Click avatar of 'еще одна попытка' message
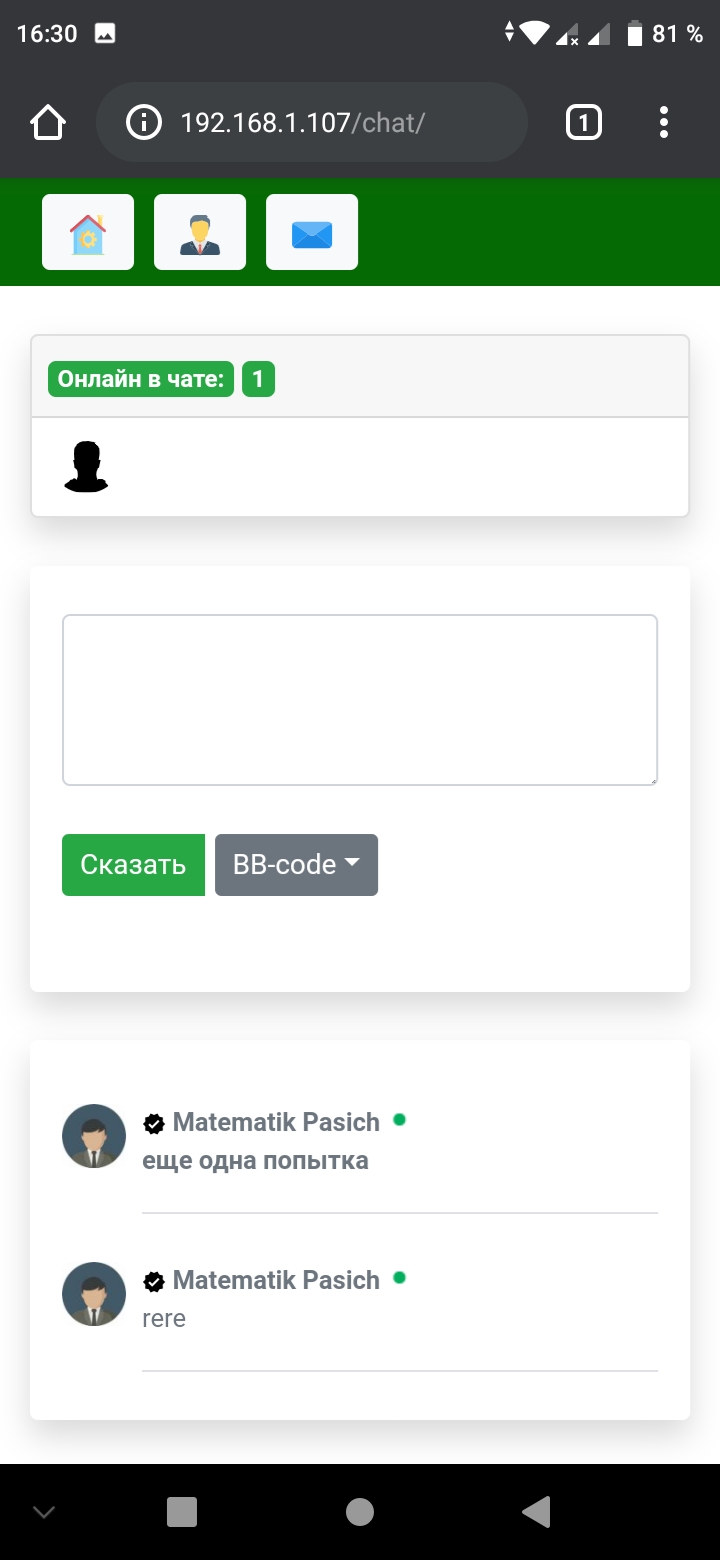Screen dimensions: 720x1560 click(x=94, y=1136)
